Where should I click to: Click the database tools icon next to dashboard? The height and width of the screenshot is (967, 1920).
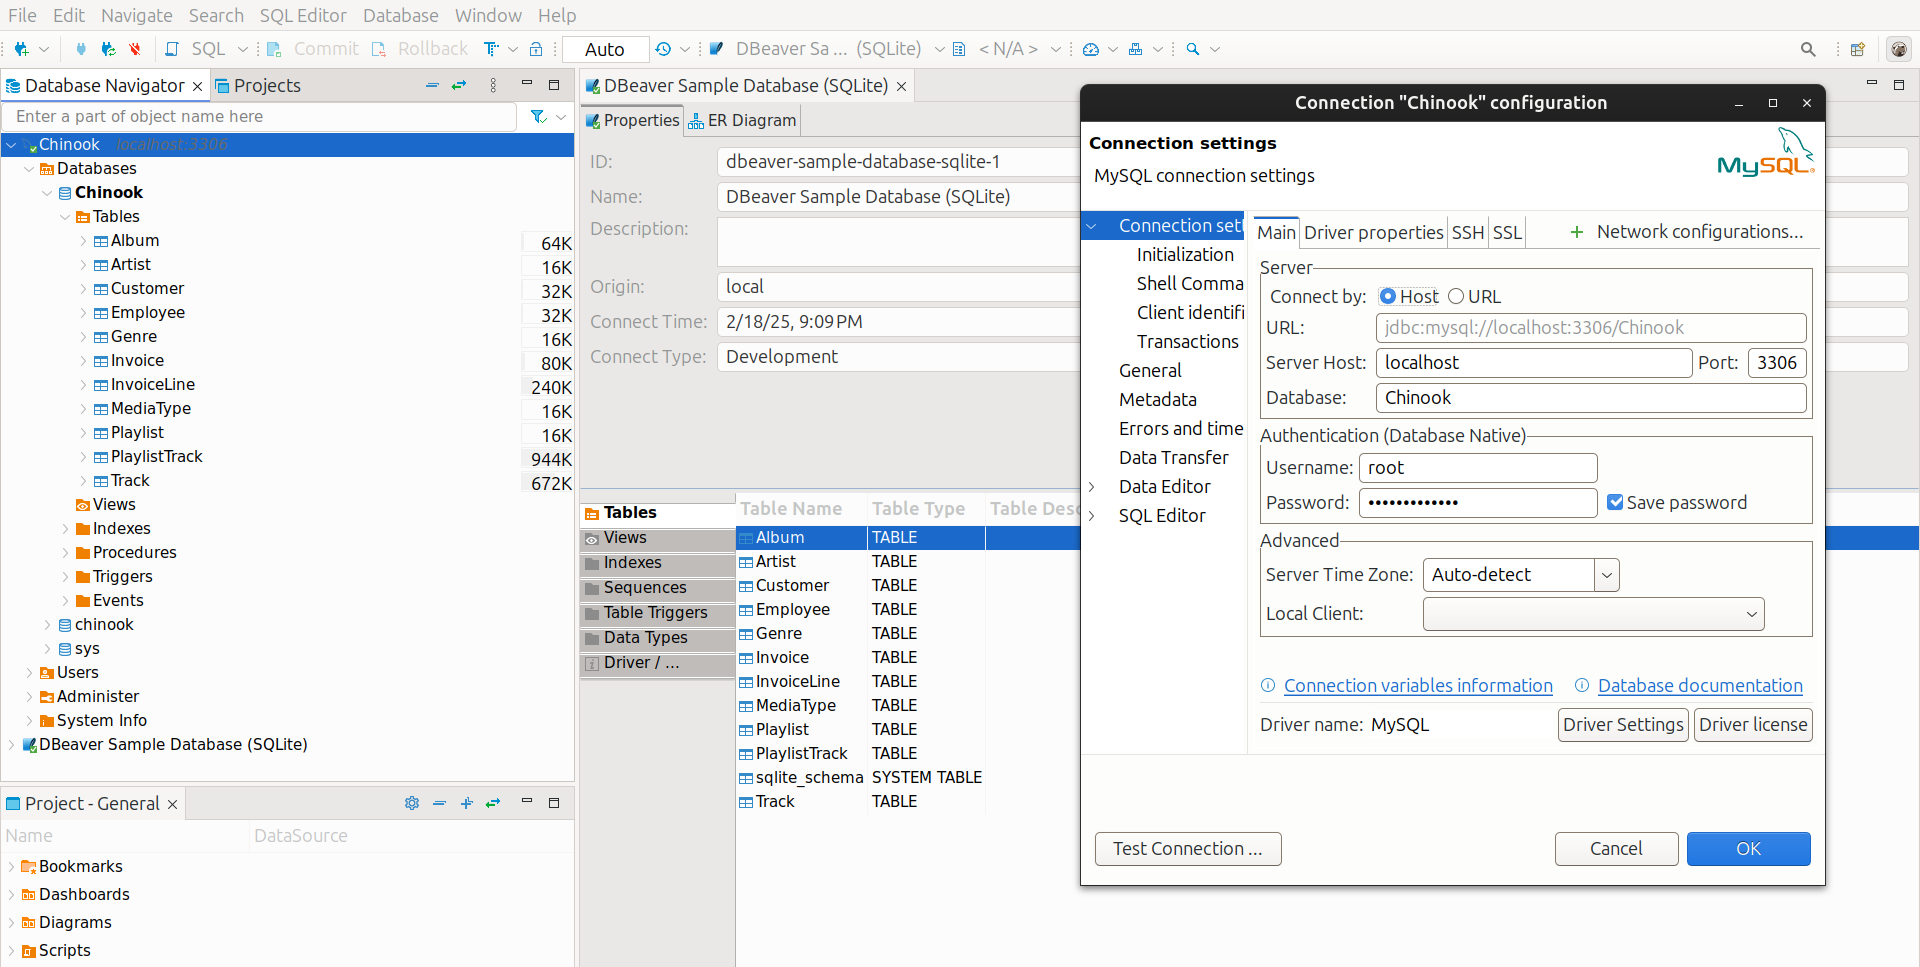(1135, 49)
